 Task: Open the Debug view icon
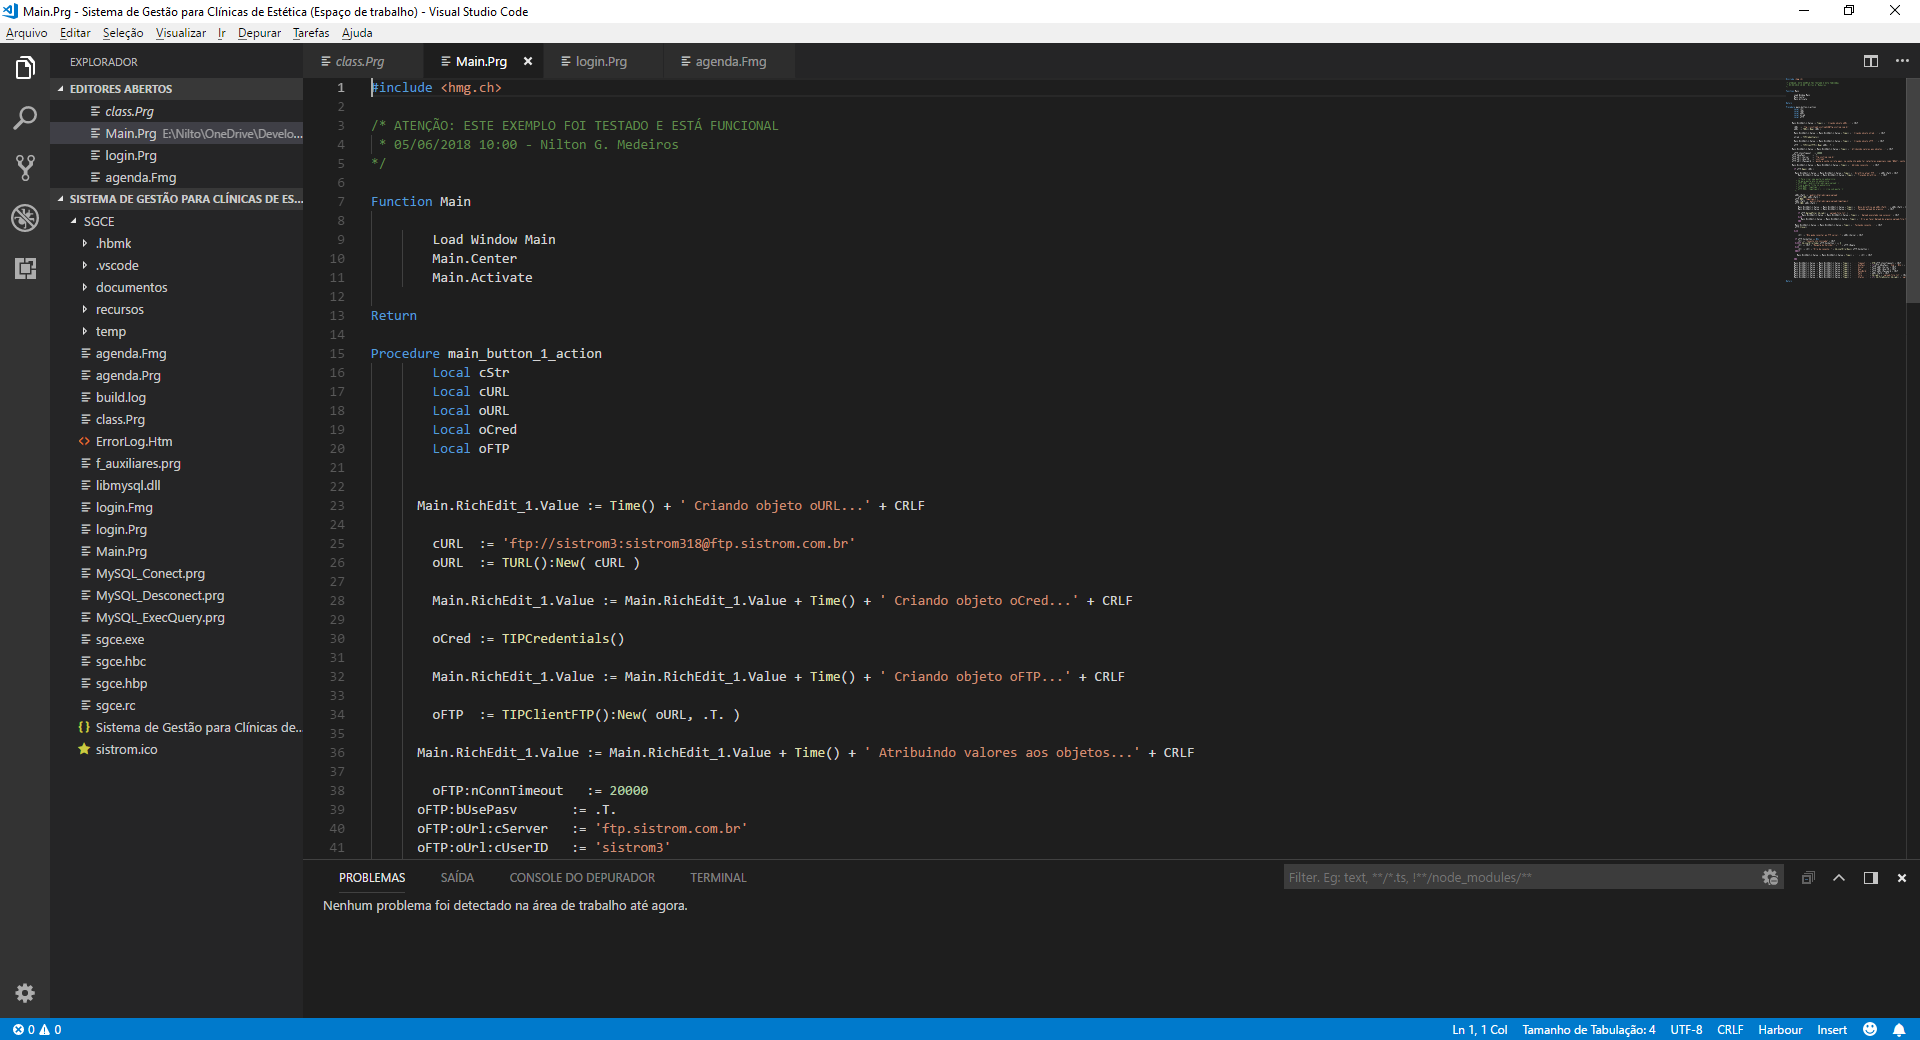pyautogui.click(x=25, y=218)
